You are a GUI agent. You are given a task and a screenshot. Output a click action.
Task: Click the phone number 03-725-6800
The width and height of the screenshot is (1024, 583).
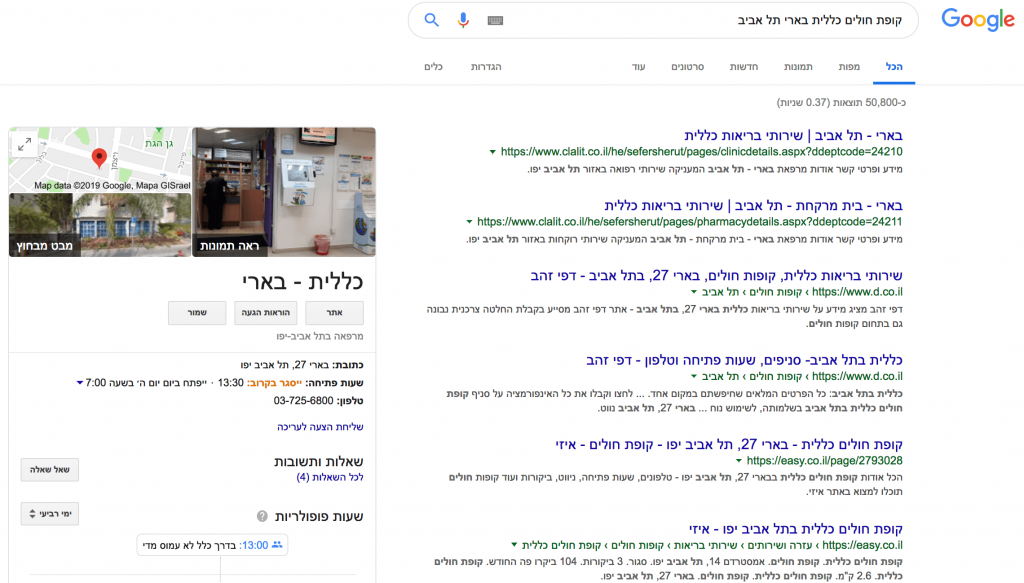click(x=304, y=400)
